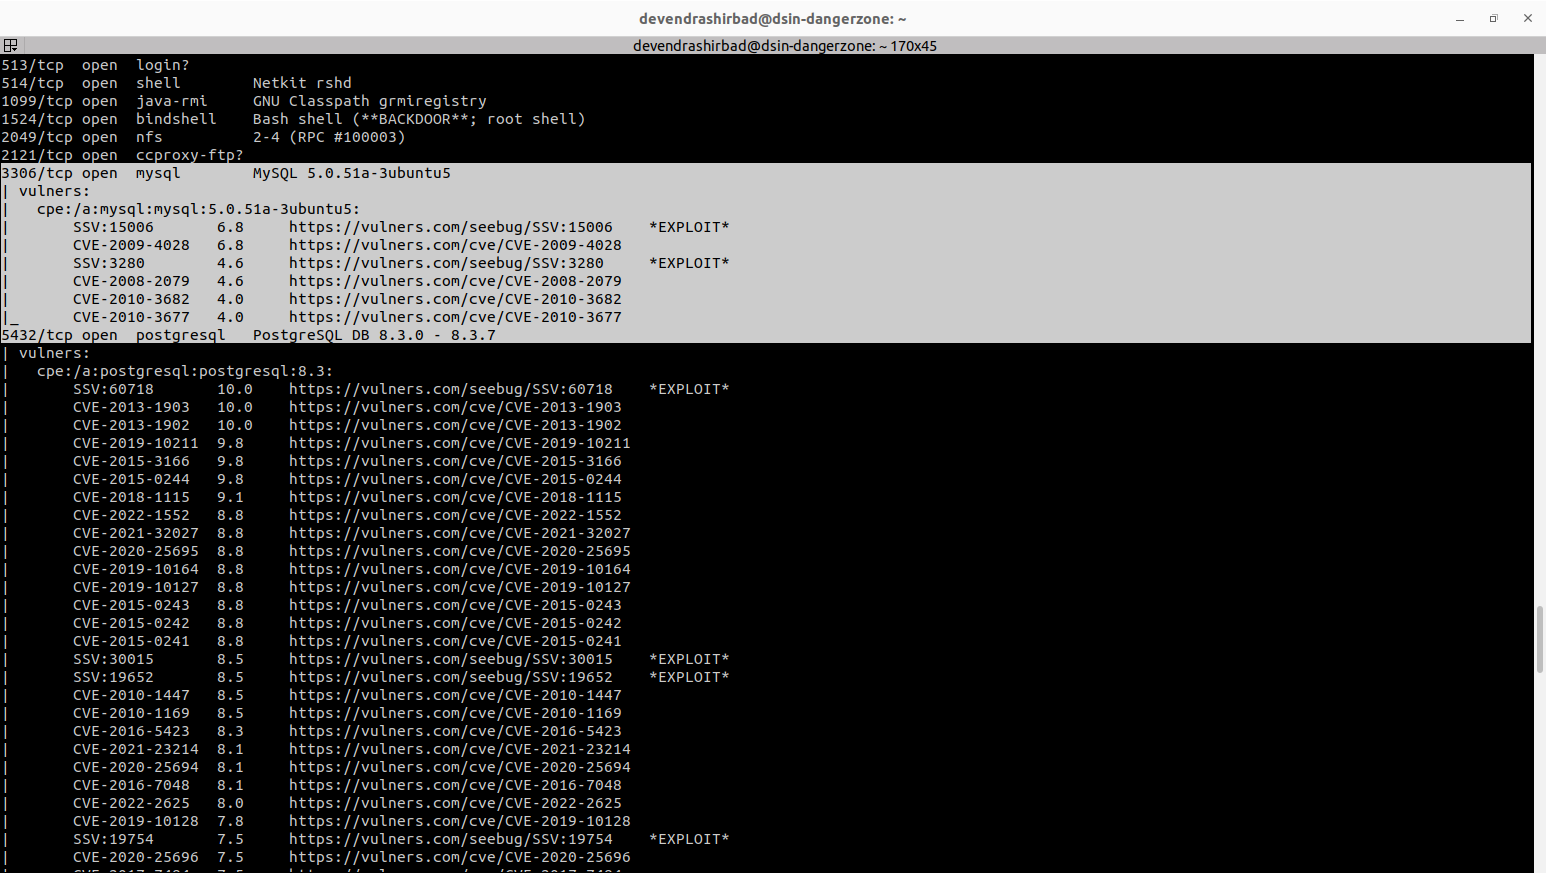
Task: Open the CVE-2015-0242 vulners URL
Action: coord(455,623)
